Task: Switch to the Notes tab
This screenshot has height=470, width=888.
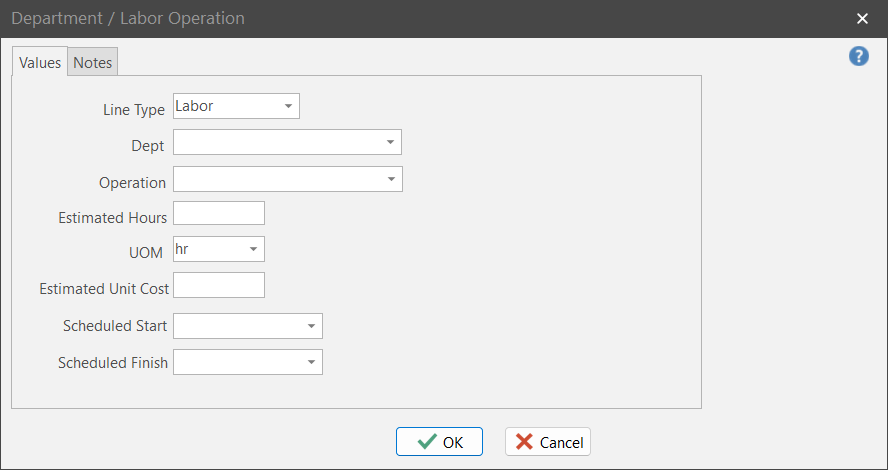Action: [93, 62]
